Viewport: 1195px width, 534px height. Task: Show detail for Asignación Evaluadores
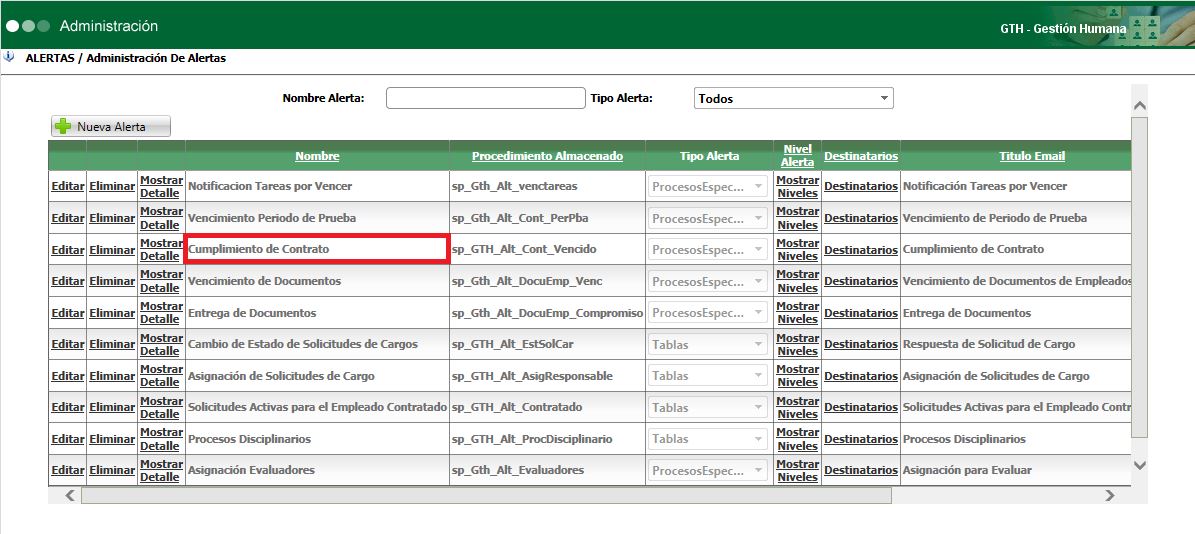(x=161, y=470)
